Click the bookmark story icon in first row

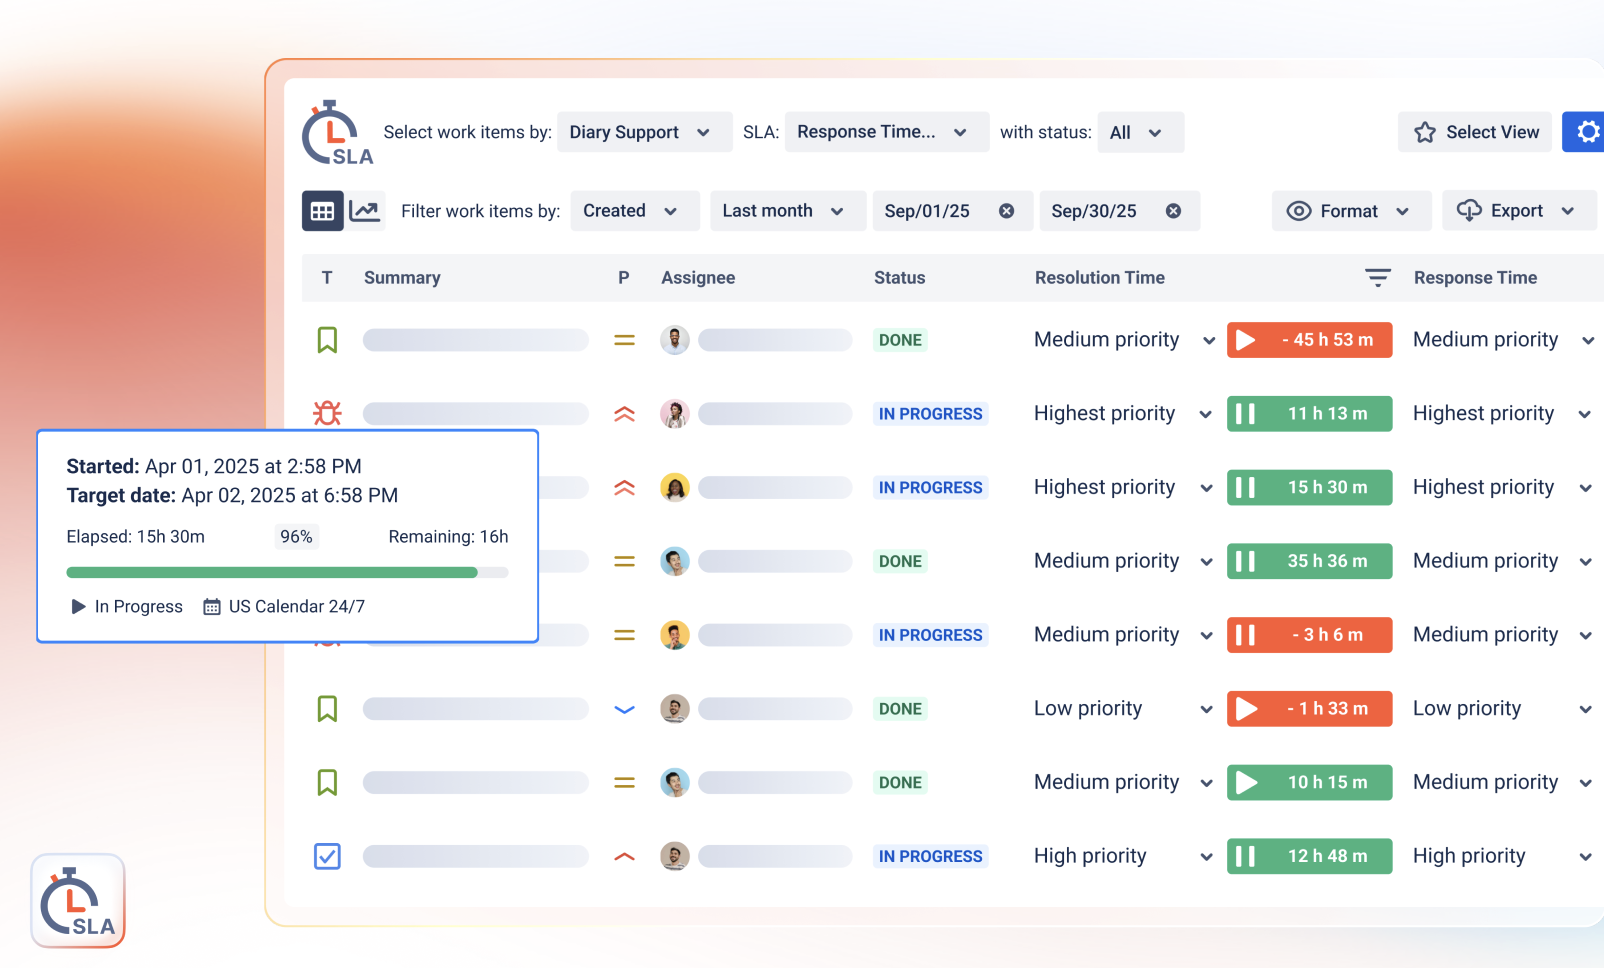327,340
